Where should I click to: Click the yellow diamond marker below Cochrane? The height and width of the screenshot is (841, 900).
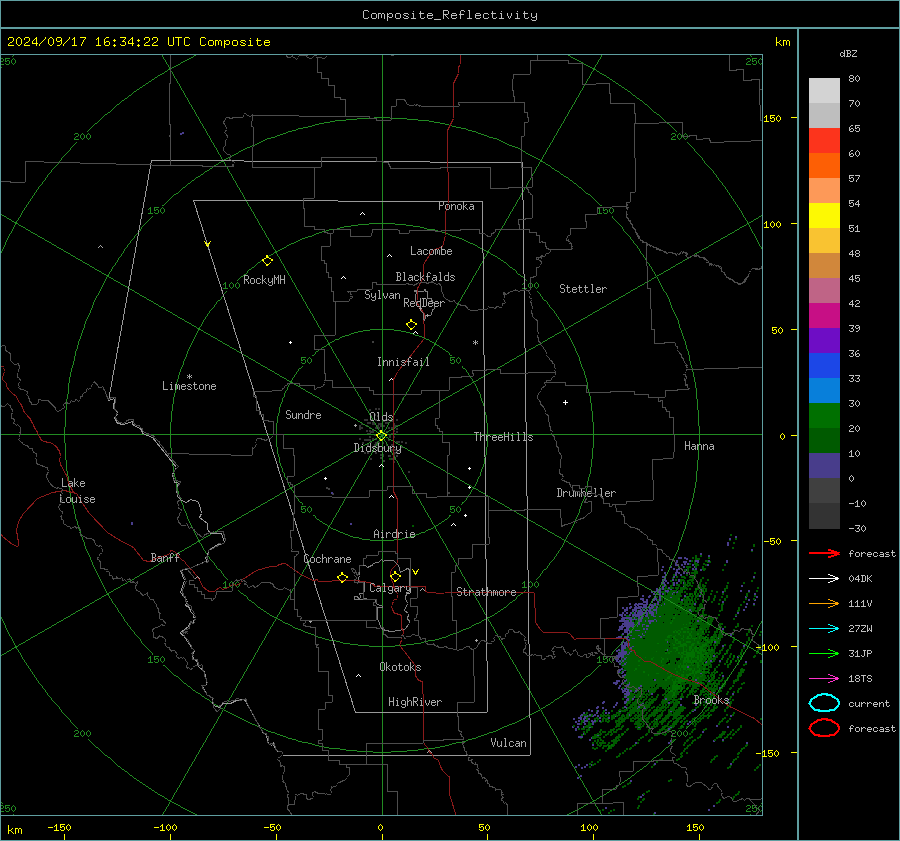[x=342, y=577]
